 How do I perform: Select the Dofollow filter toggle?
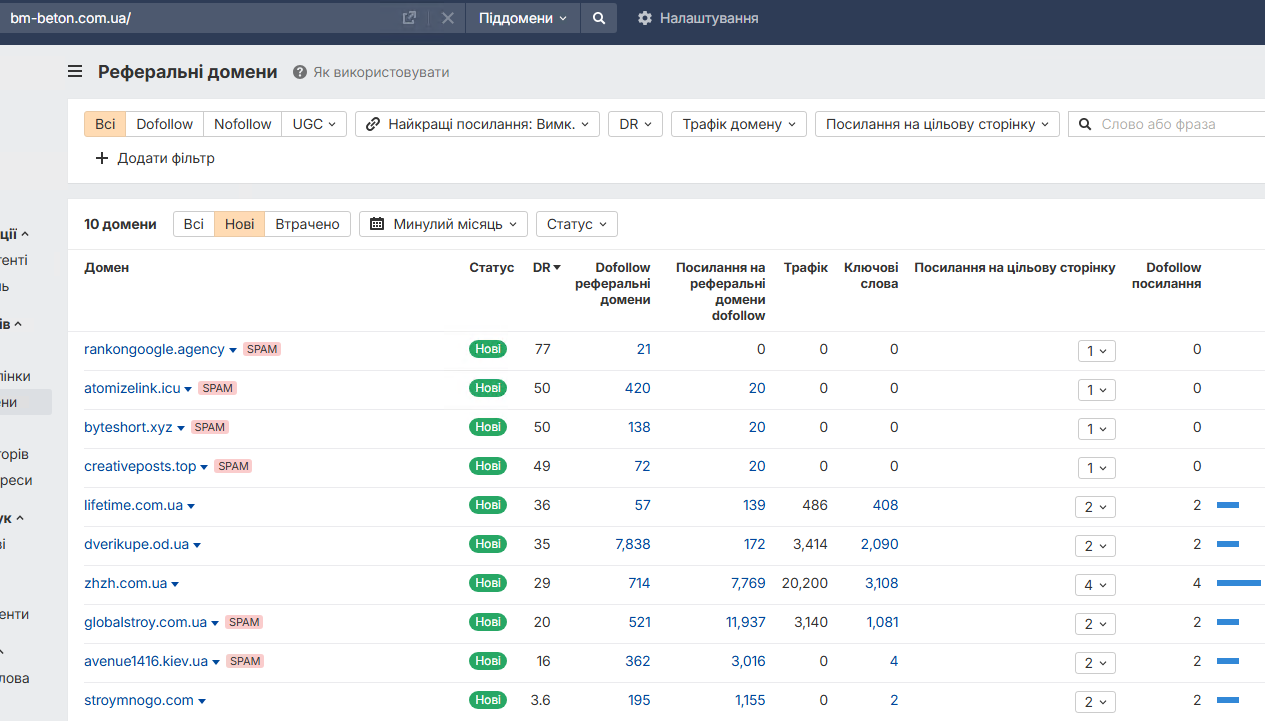(x=164, y=124)
